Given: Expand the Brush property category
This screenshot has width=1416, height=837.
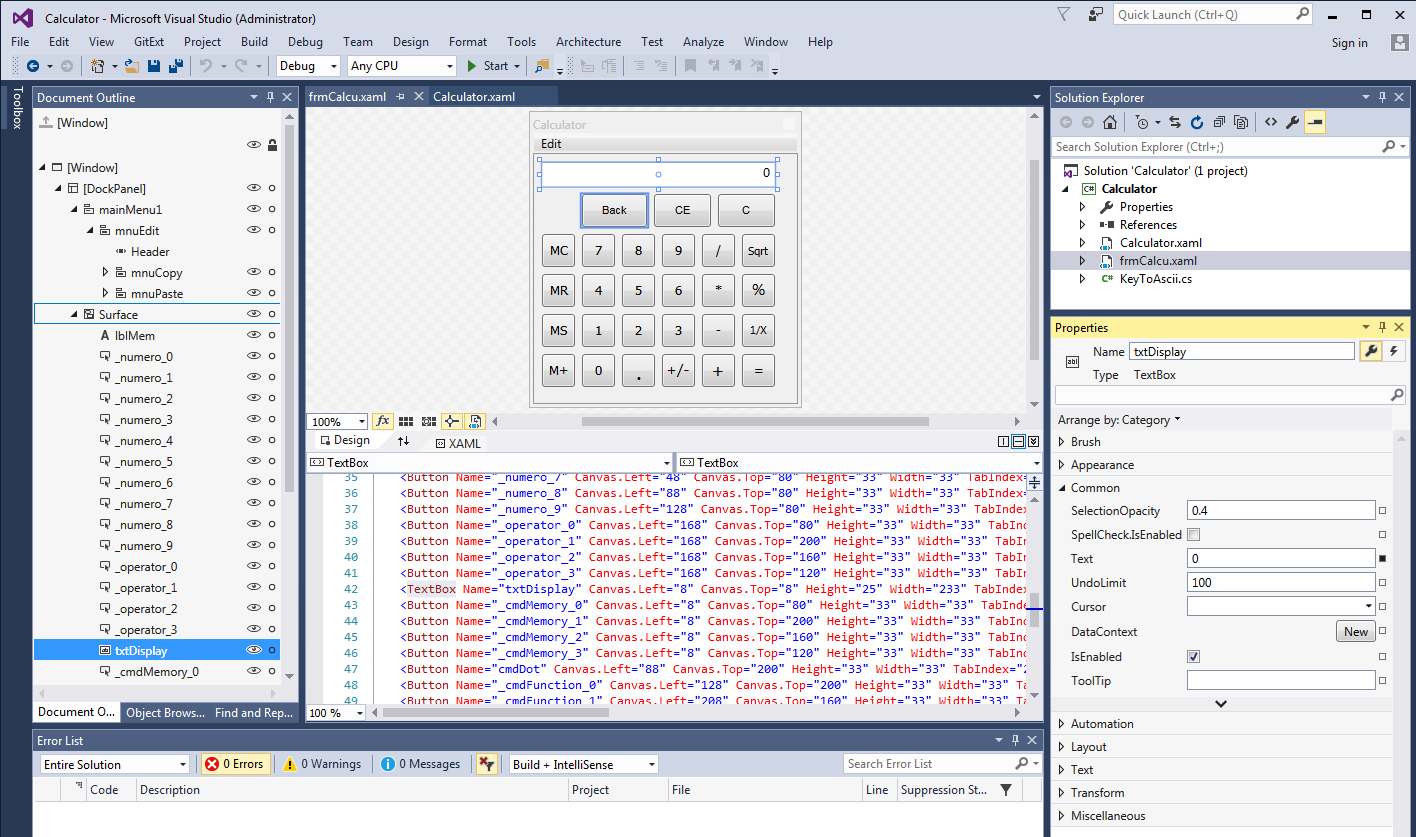Looking at the screenshot, I should click(1062, 442).
